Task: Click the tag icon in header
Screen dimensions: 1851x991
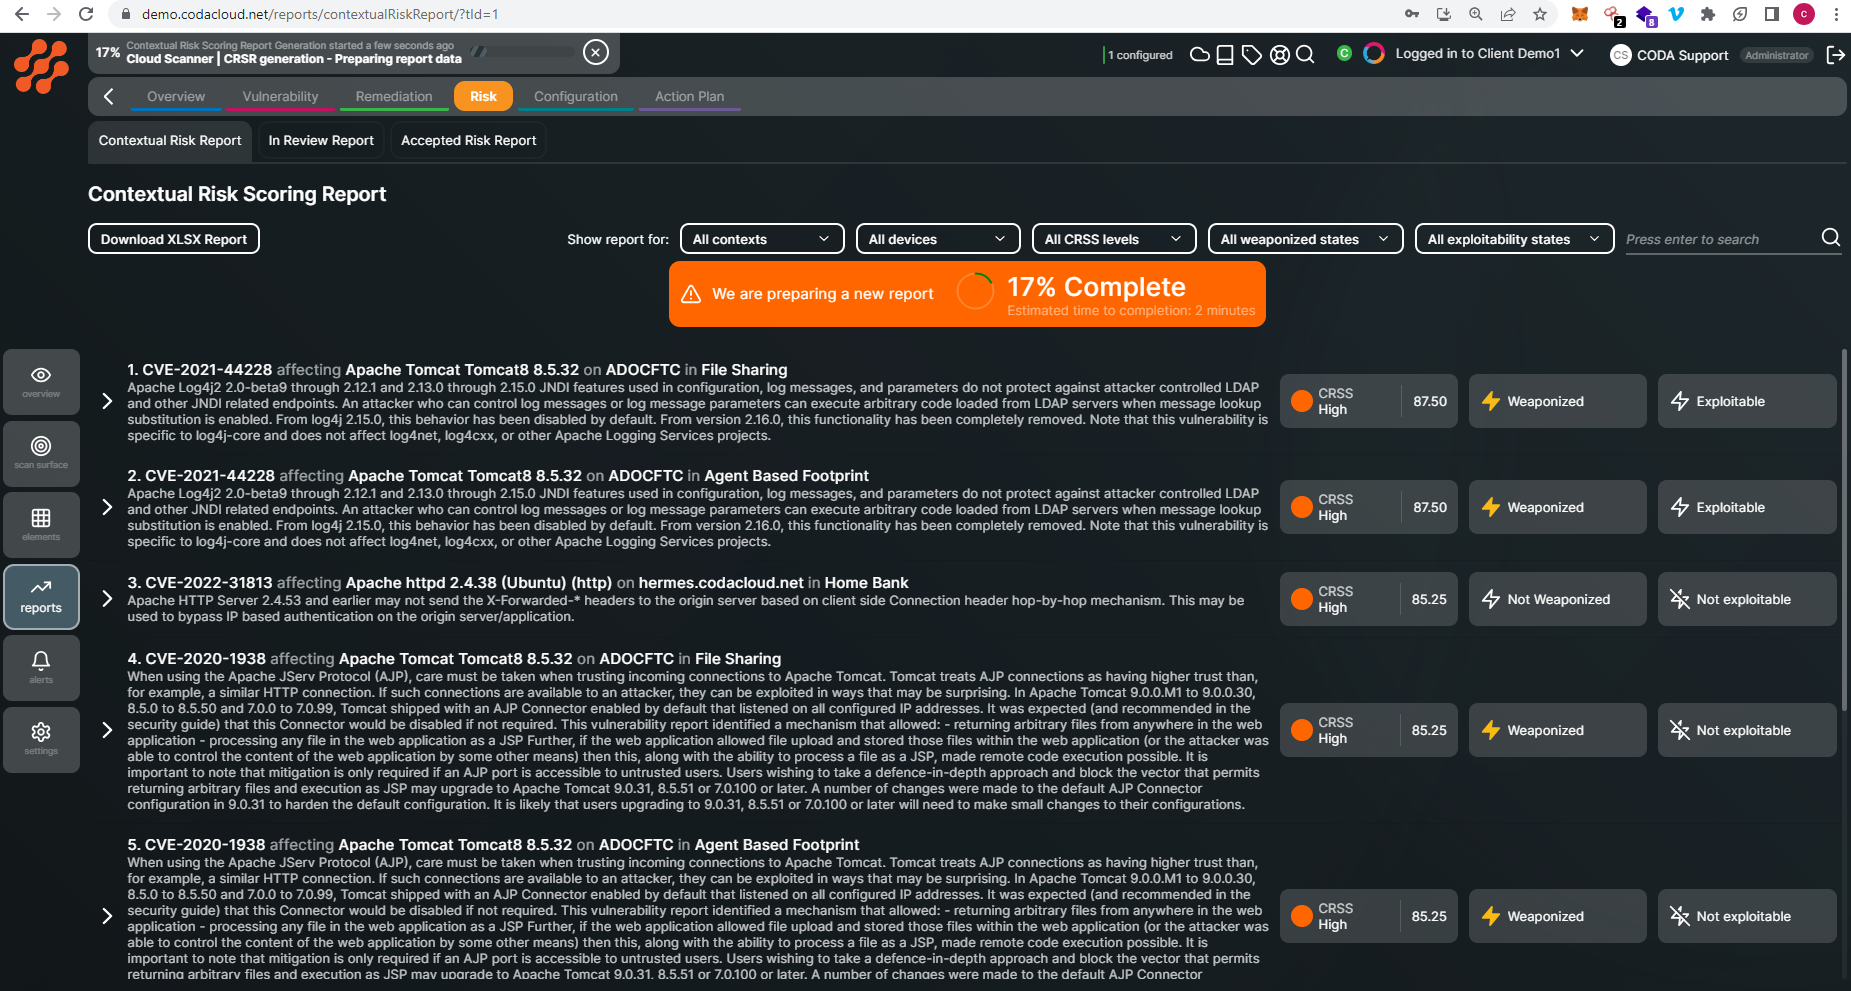Action: click(1251, 54)
